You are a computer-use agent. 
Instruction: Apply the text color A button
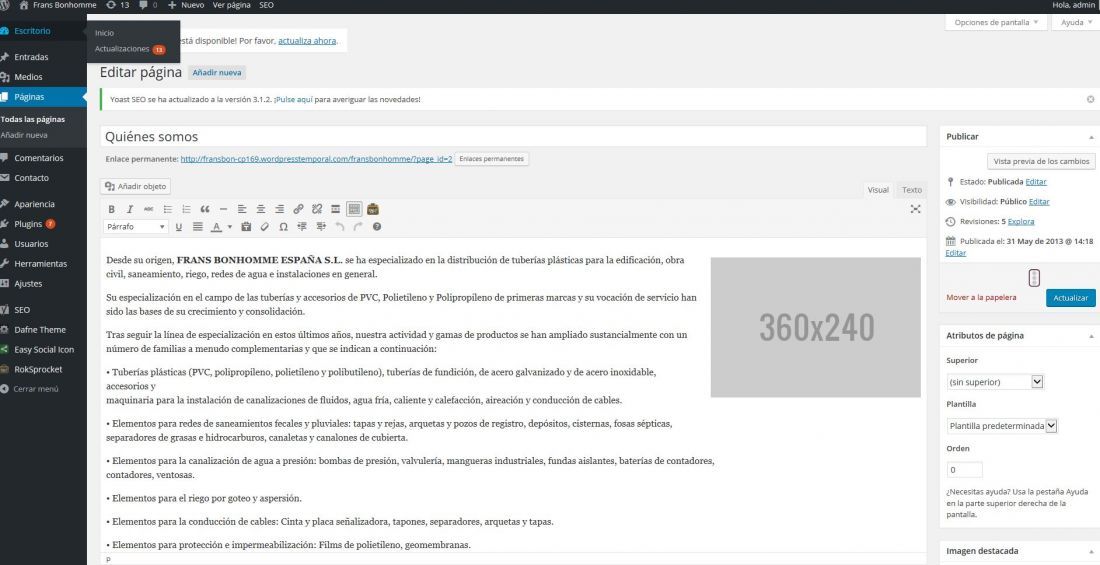[216, 227]
